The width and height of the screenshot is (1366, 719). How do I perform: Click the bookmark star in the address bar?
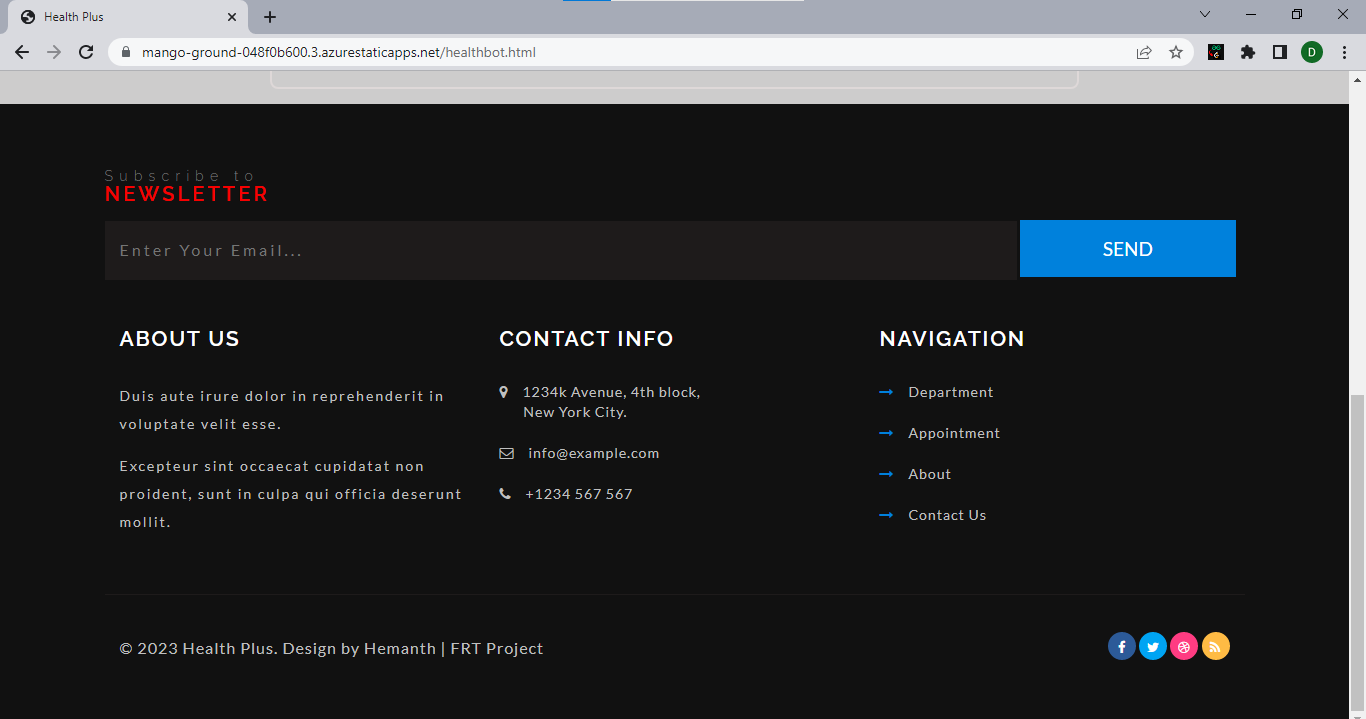coord(1176,51)
